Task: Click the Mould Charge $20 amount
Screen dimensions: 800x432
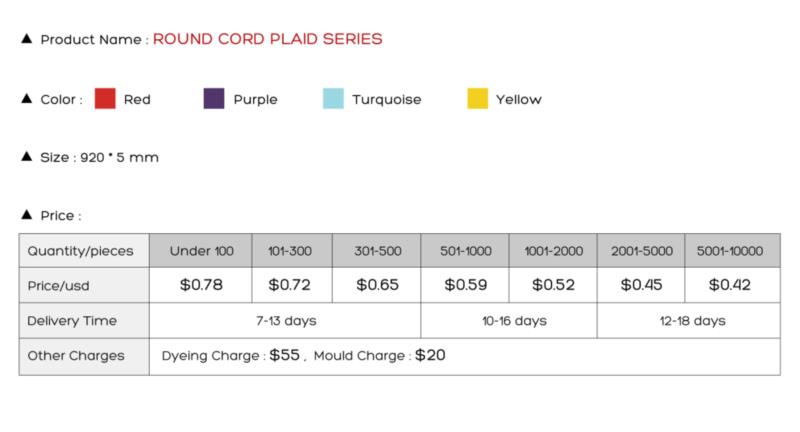Action: pyautogui.click(x=430, y=355)
